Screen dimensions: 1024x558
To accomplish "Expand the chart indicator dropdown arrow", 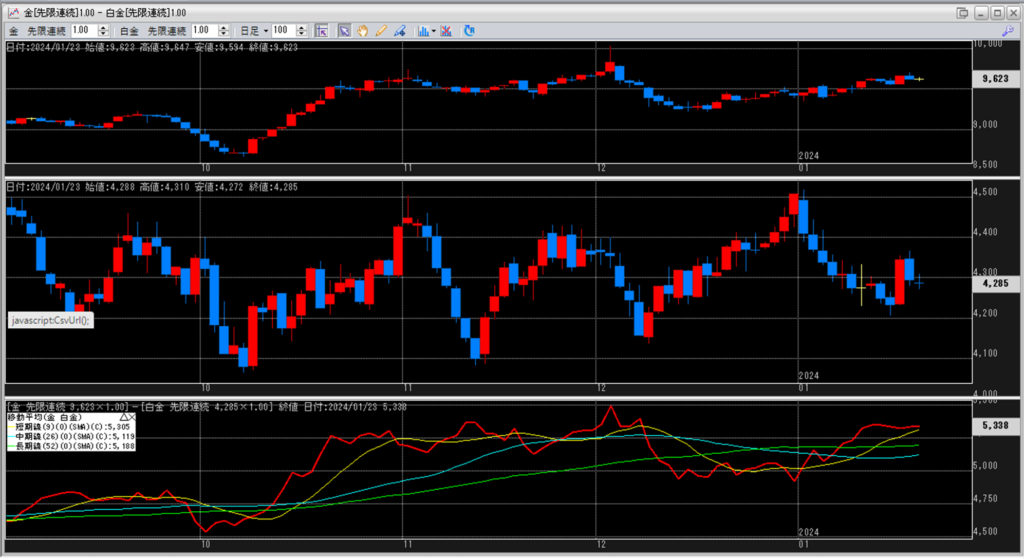I will [432, 31].
